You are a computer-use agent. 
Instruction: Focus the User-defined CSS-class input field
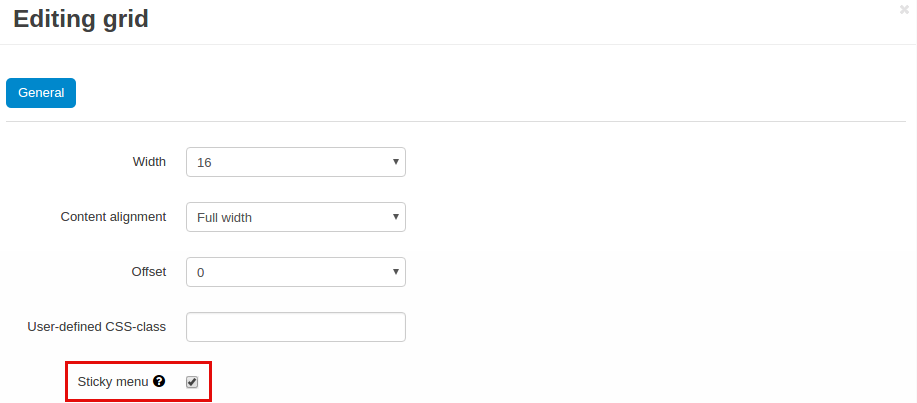pyautogui.click(x=296, y=327)
